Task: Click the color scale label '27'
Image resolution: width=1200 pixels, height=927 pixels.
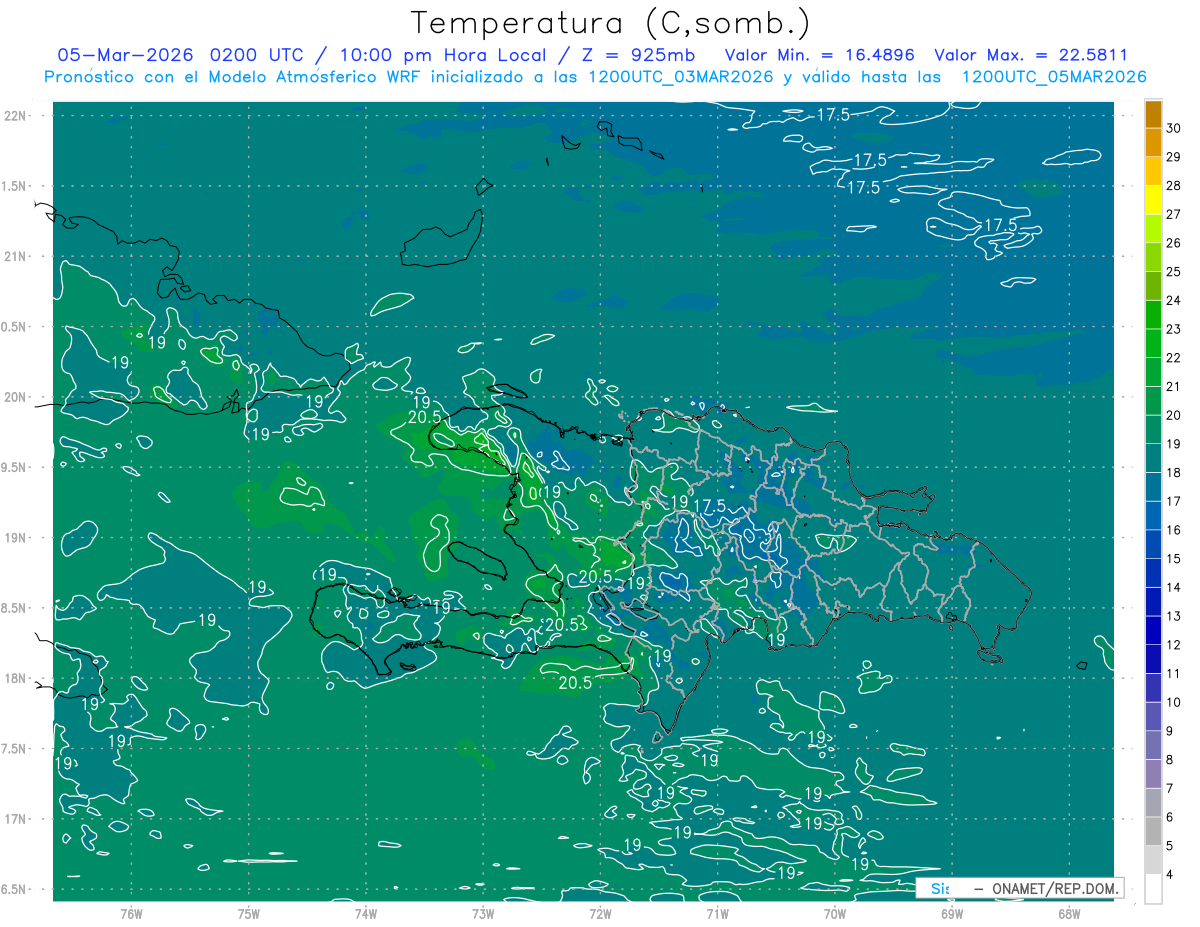Action: [x=1174, y=214]
